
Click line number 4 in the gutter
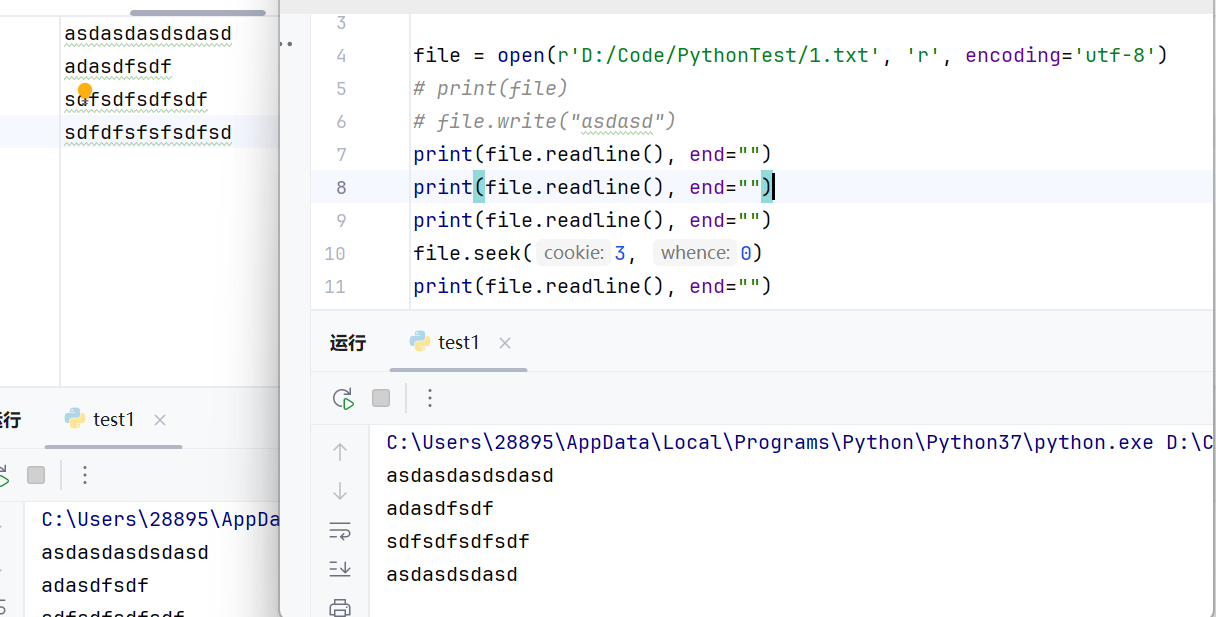point(341,56)
